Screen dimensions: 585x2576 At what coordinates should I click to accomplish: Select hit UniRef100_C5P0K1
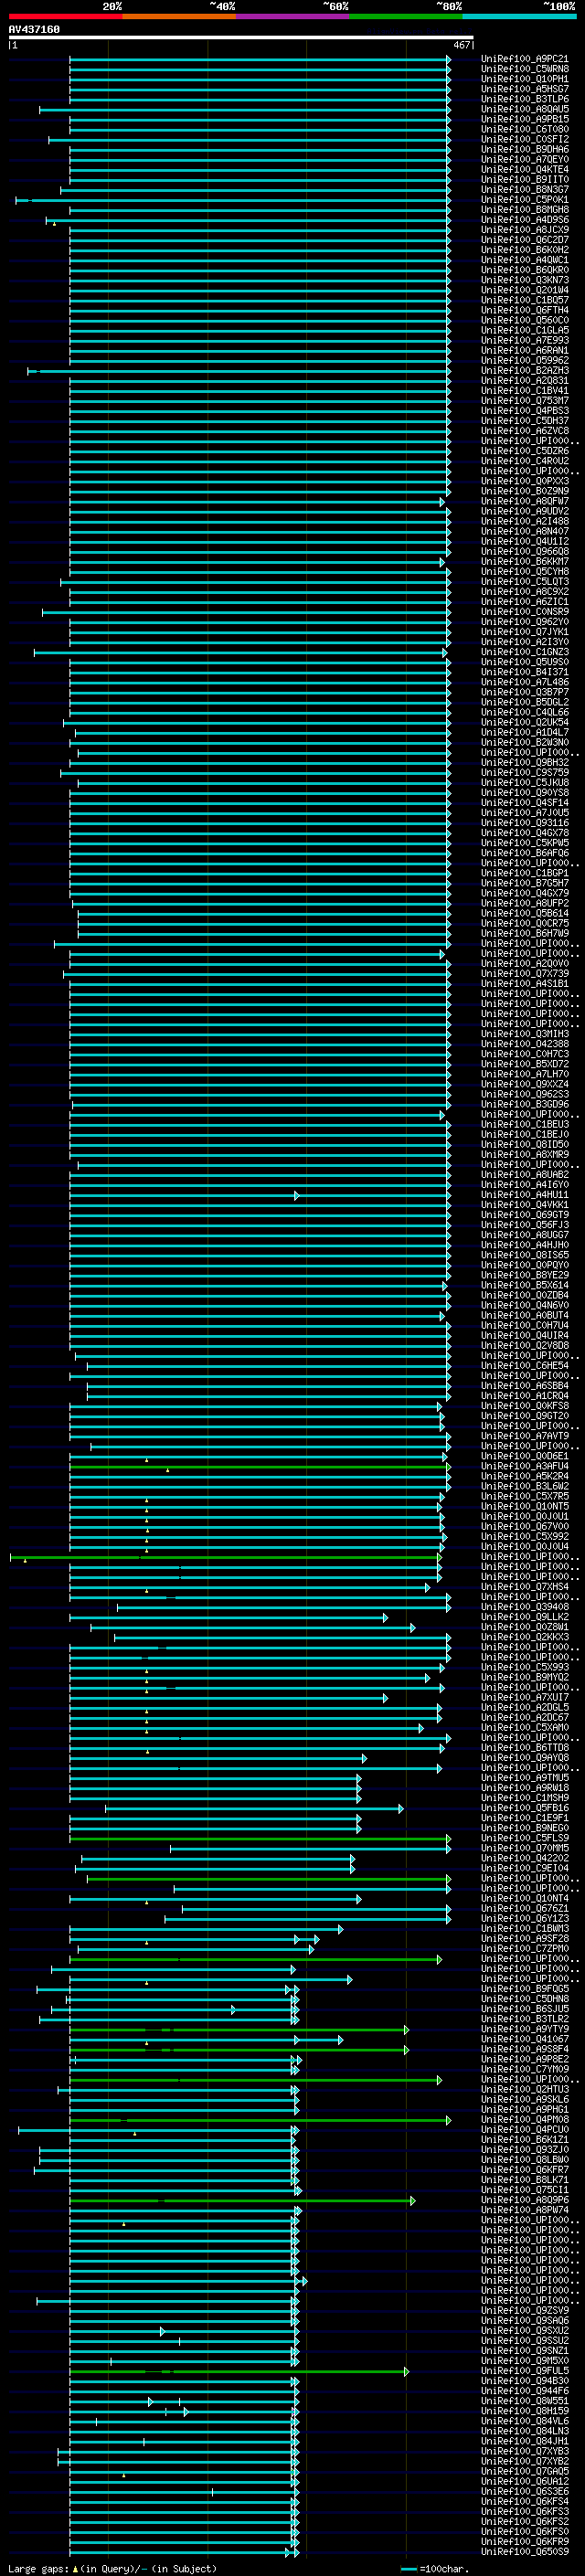click(x=525, y=200)
